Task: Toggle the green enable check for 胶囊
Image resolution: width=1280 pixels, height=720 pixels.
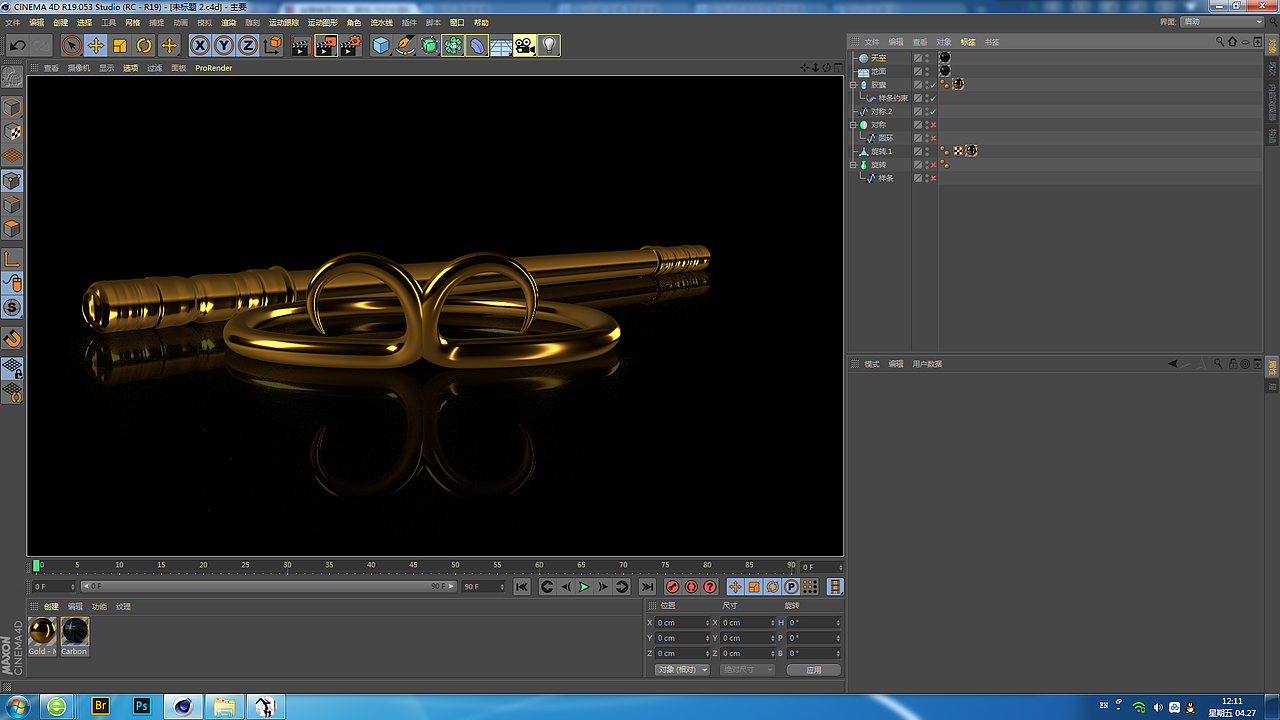Action: click(x=933, y=85)
